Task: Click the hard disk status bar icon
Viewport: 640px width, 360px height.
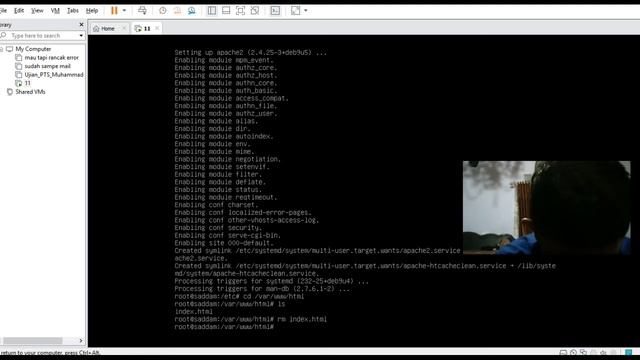Action: pos(563,352)
